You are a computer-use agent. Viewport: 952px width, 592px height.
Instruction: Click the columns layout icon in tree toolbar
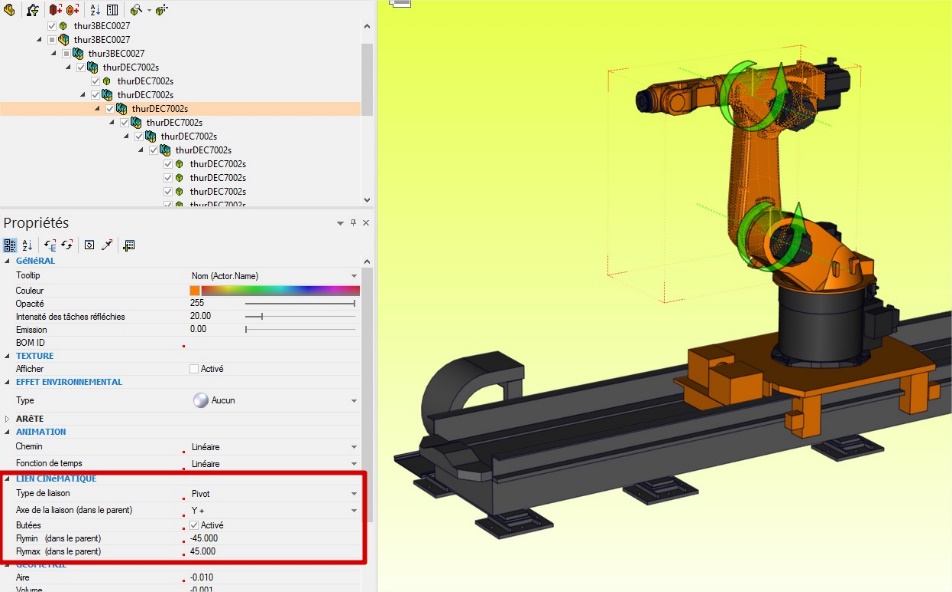point(112,10)
